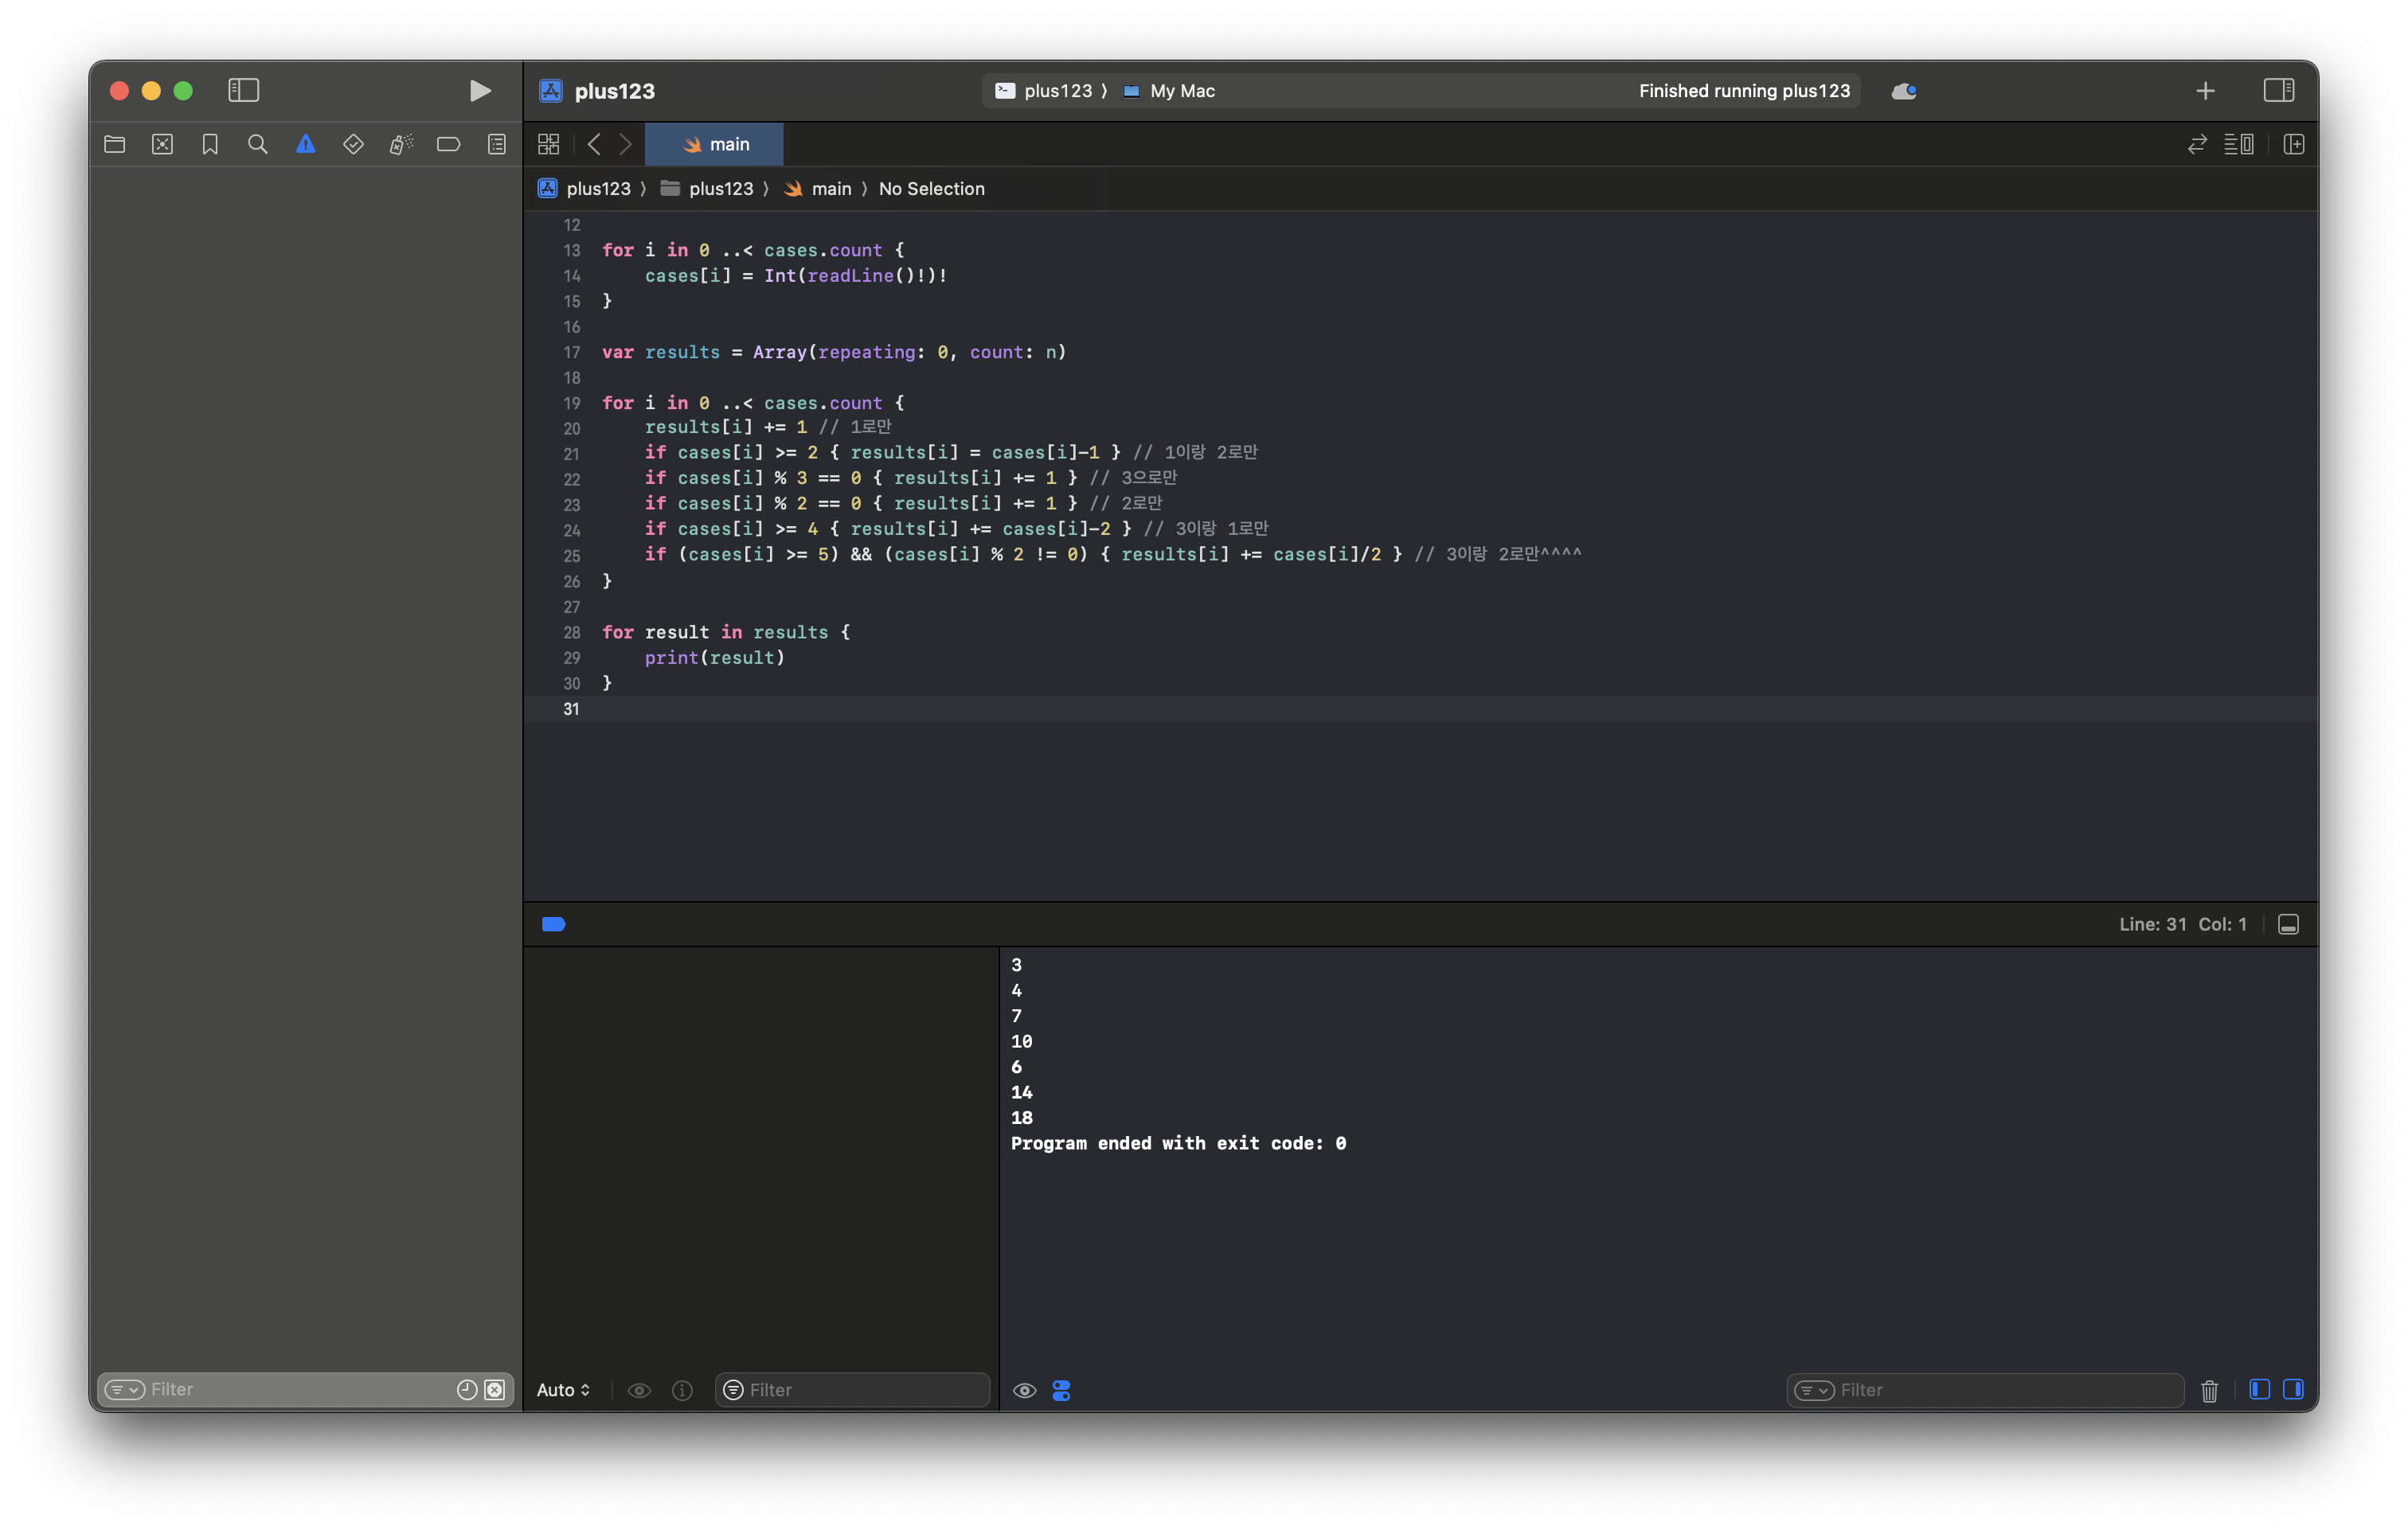Toggle the left navigator sidebar
The width and height of the screenshot is (2408, 1530).
[243, 91]
